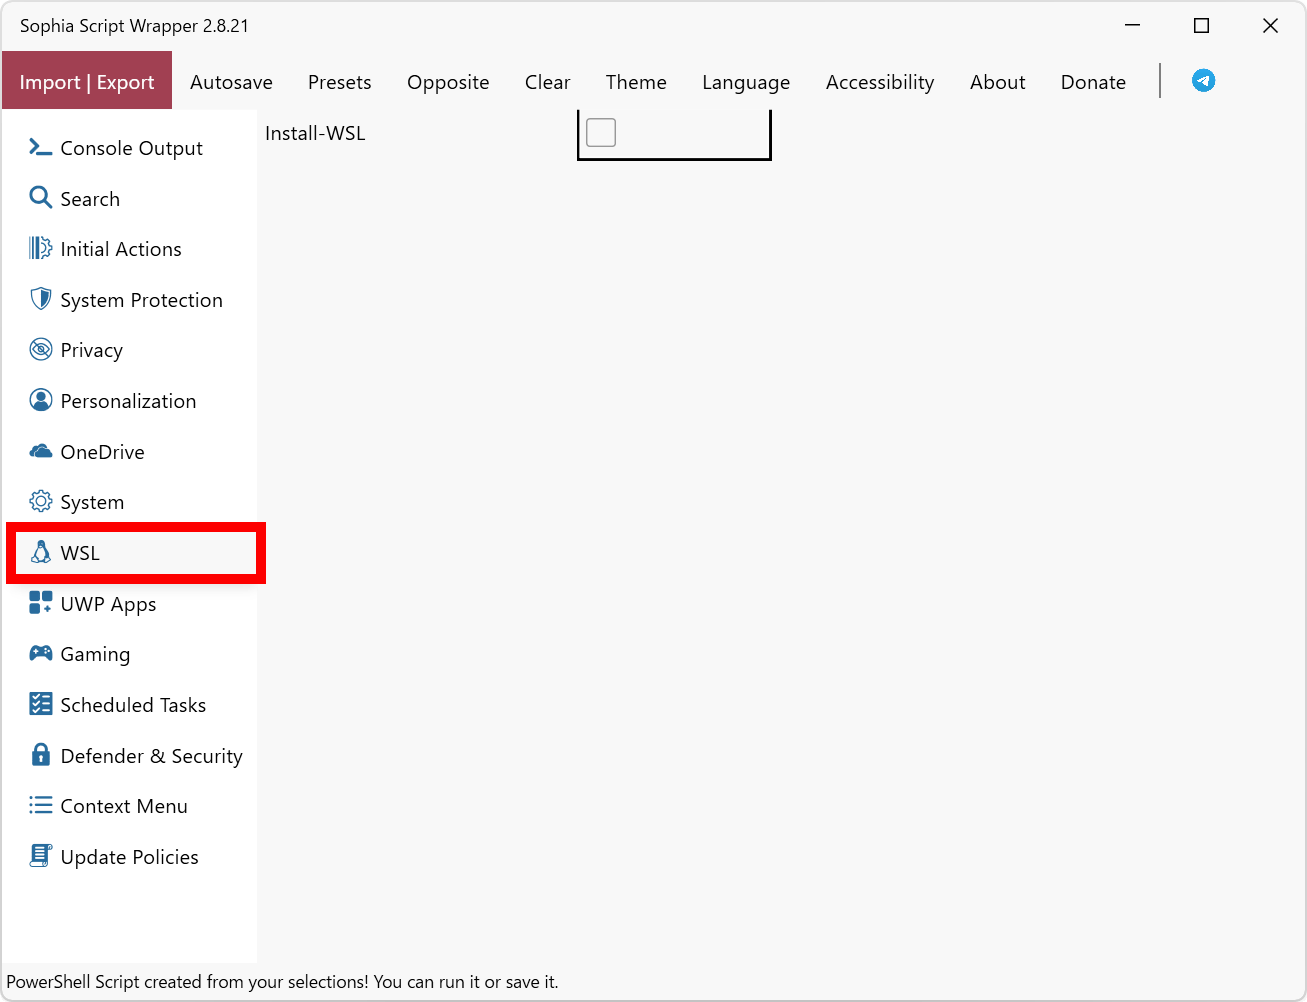Open the Context Menu list icon
This screenshot has width=1307, height=1002.
40,805
